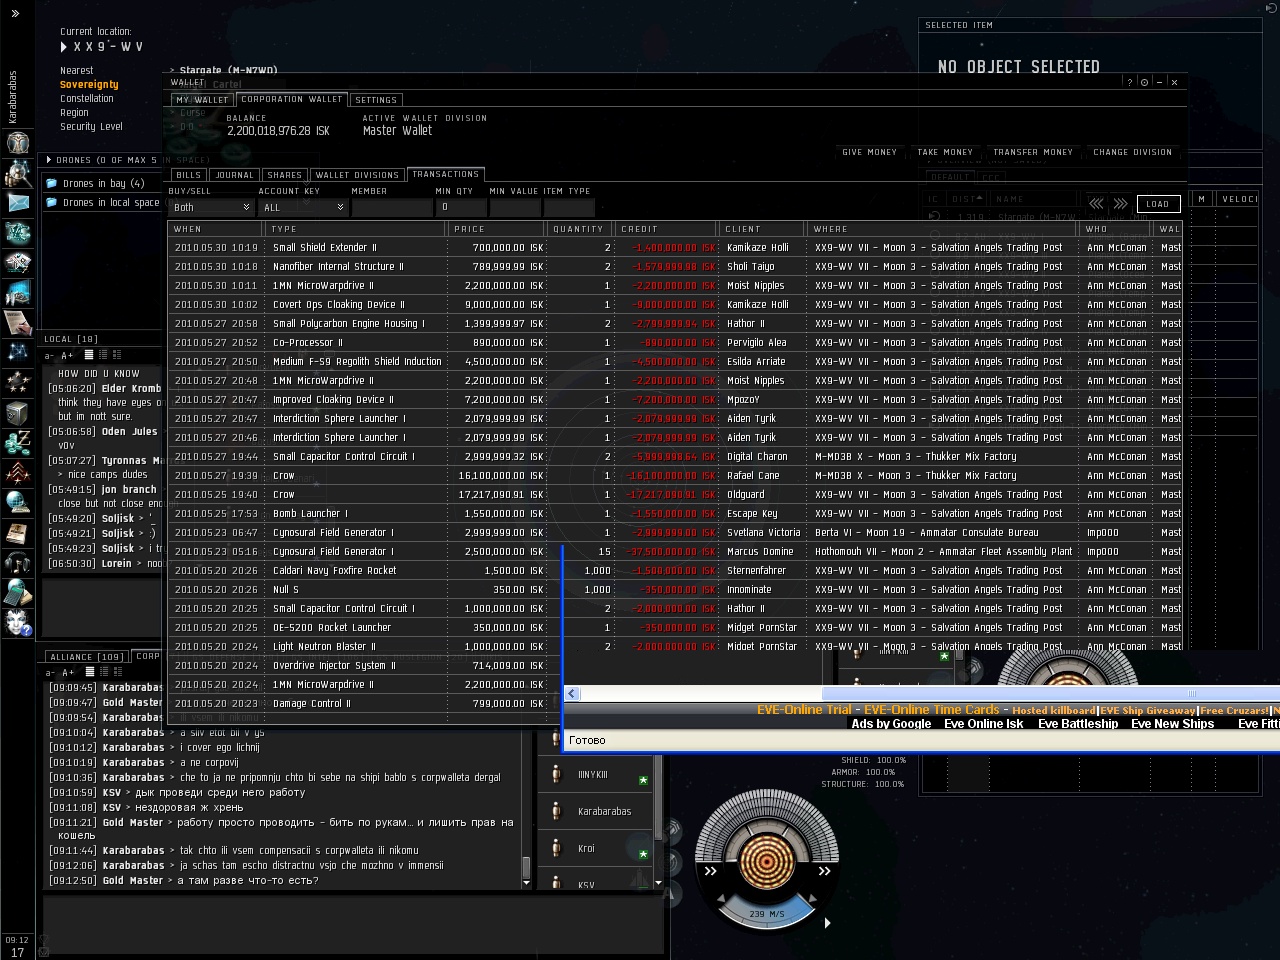
Task: Click the Member filter input field
Action: [x=392, y=207]
